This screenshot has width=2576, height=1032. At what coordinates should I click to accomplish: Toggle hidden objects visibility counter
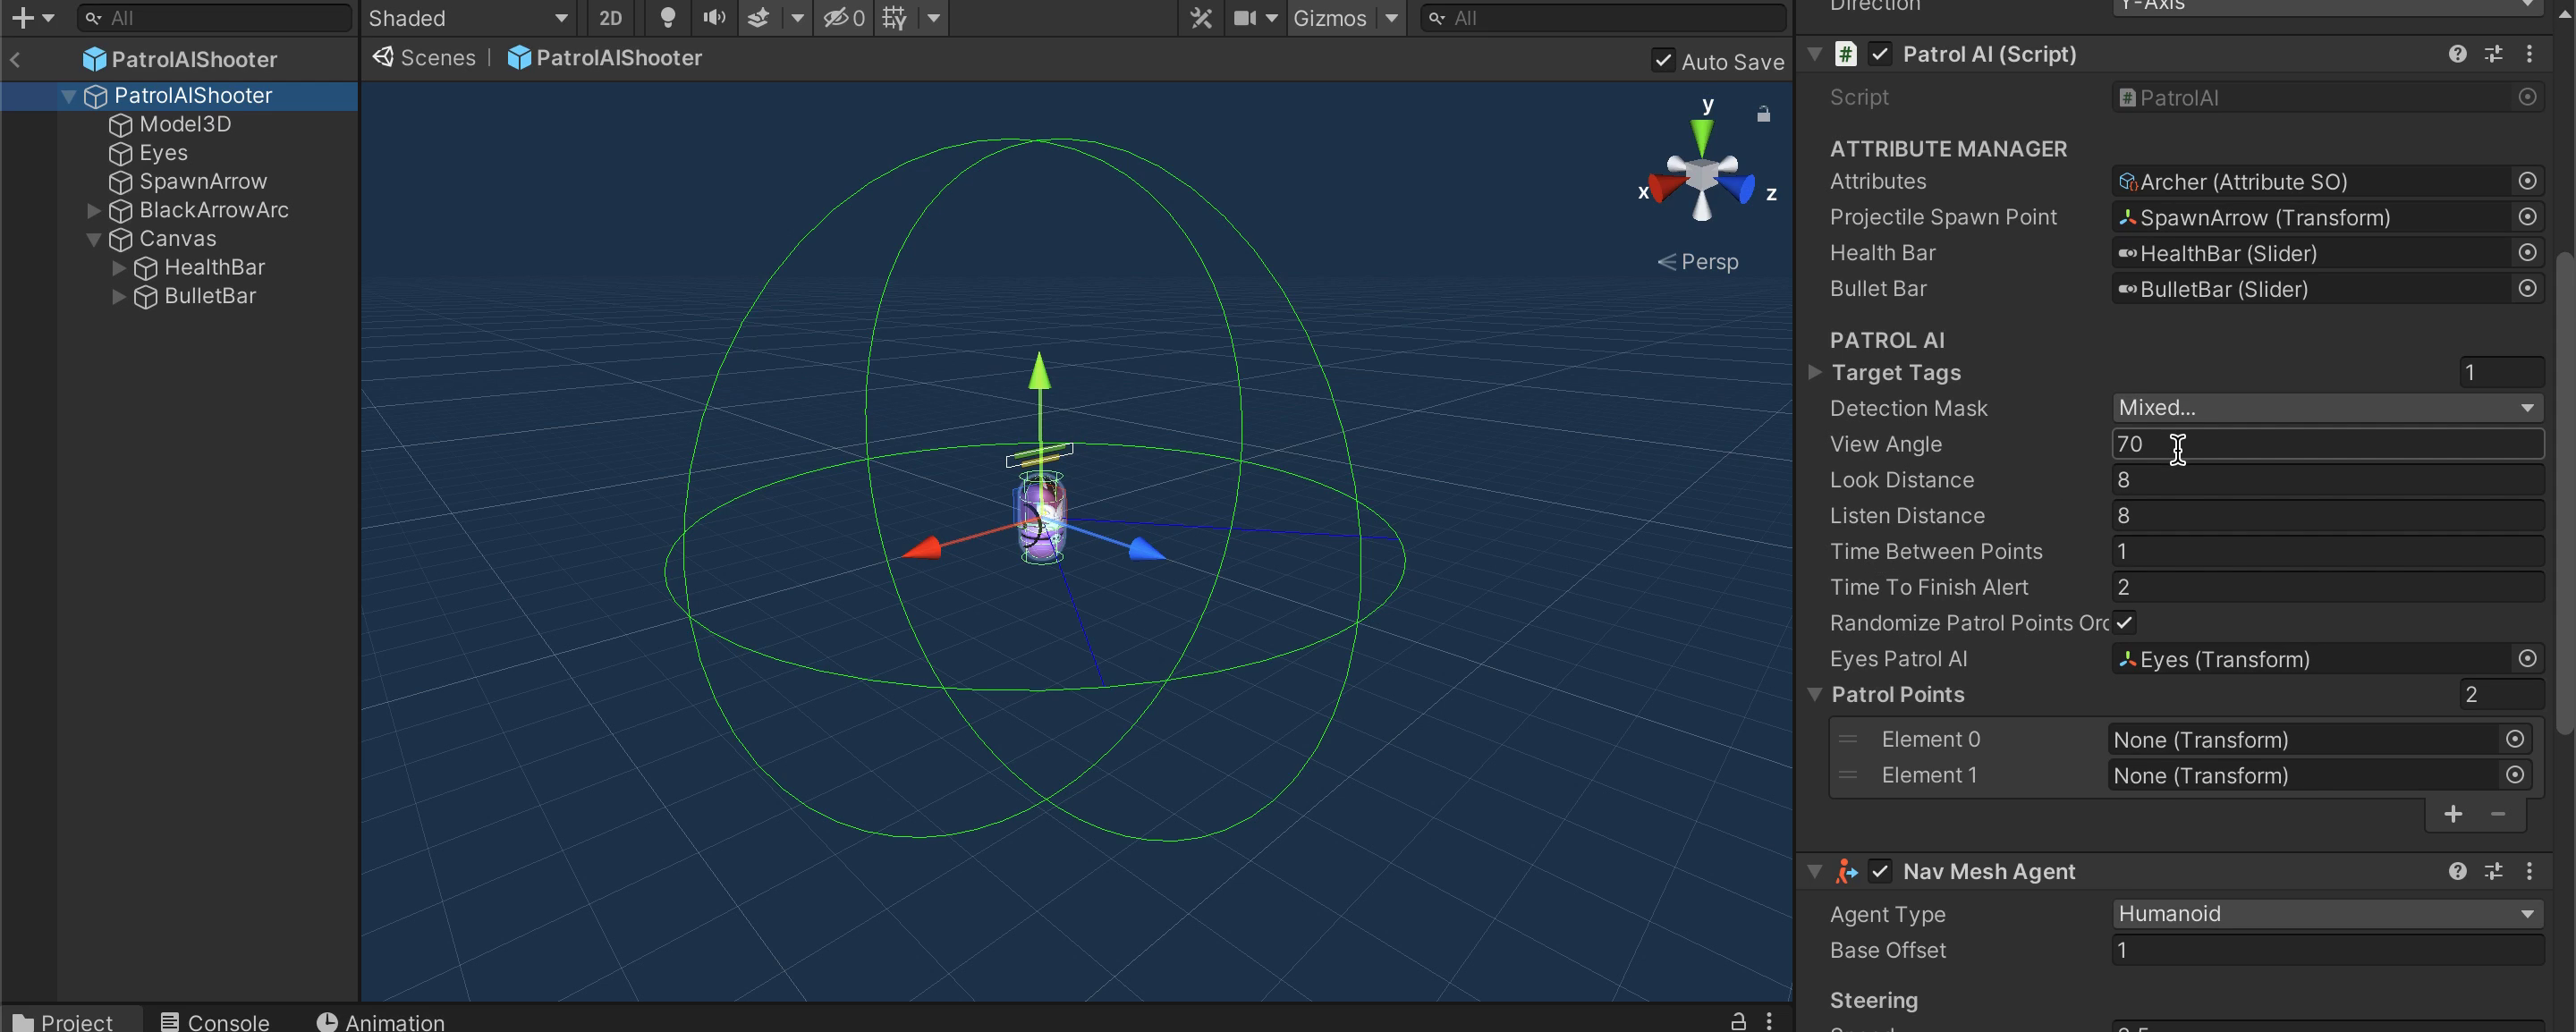tap(843, 18)
